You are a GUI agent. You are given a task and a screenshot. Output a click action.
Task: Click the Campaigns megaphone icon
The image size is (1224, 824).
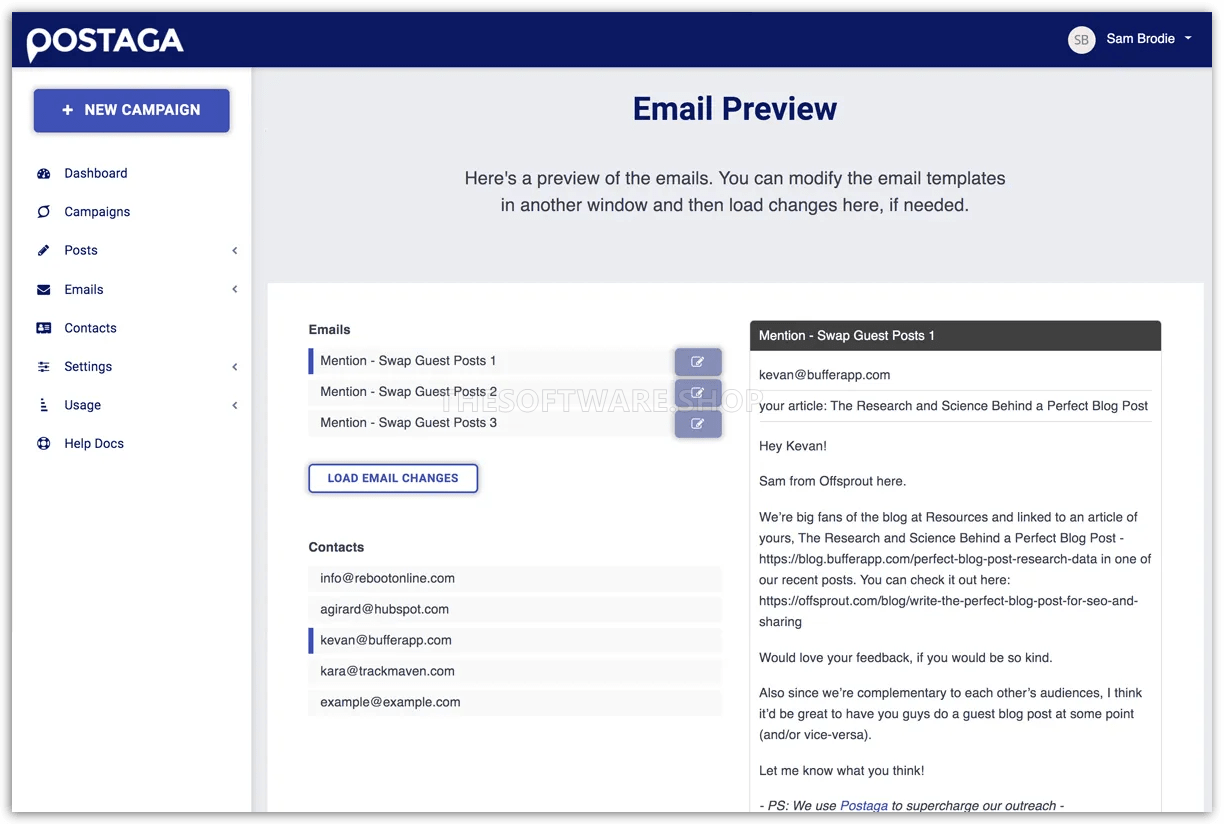coord(44,212)
